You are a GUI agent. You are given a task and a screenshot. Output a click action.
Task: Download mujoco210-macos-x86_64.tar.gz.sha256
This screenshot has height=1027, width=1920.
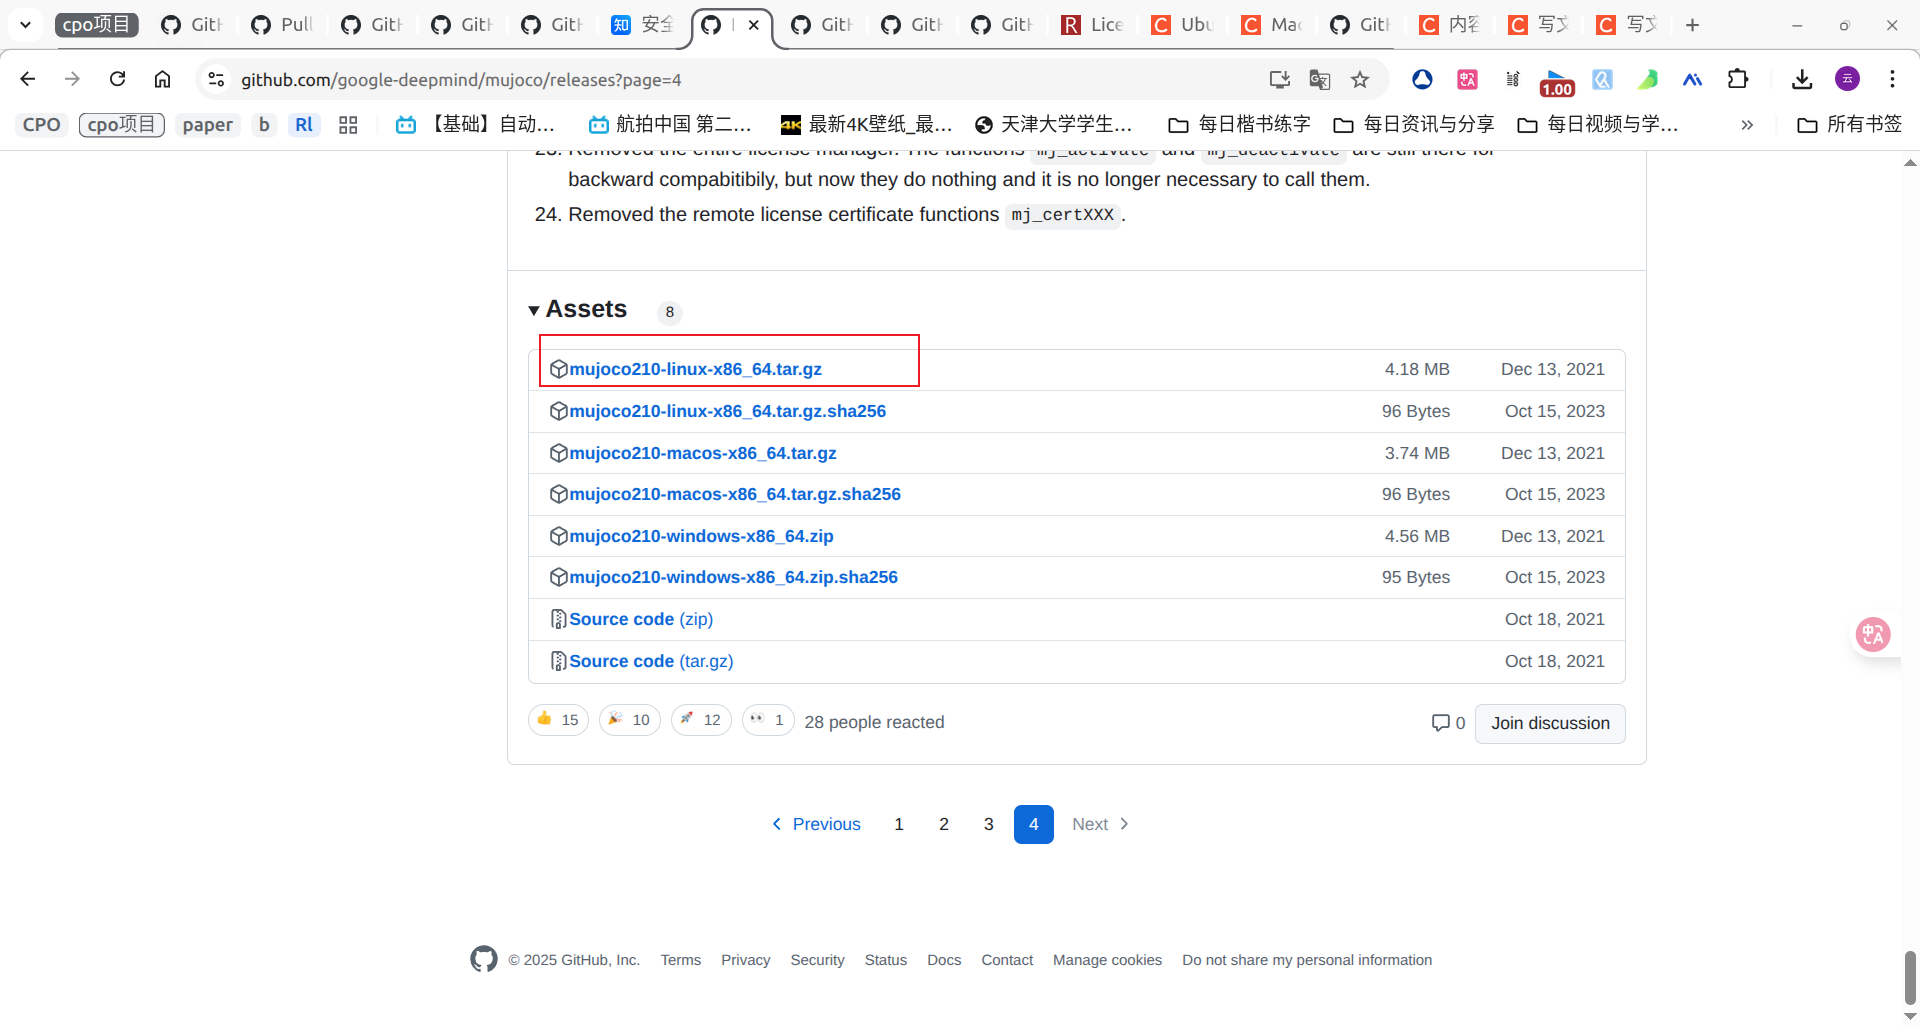pyautogui.click(x=735, y=494)
